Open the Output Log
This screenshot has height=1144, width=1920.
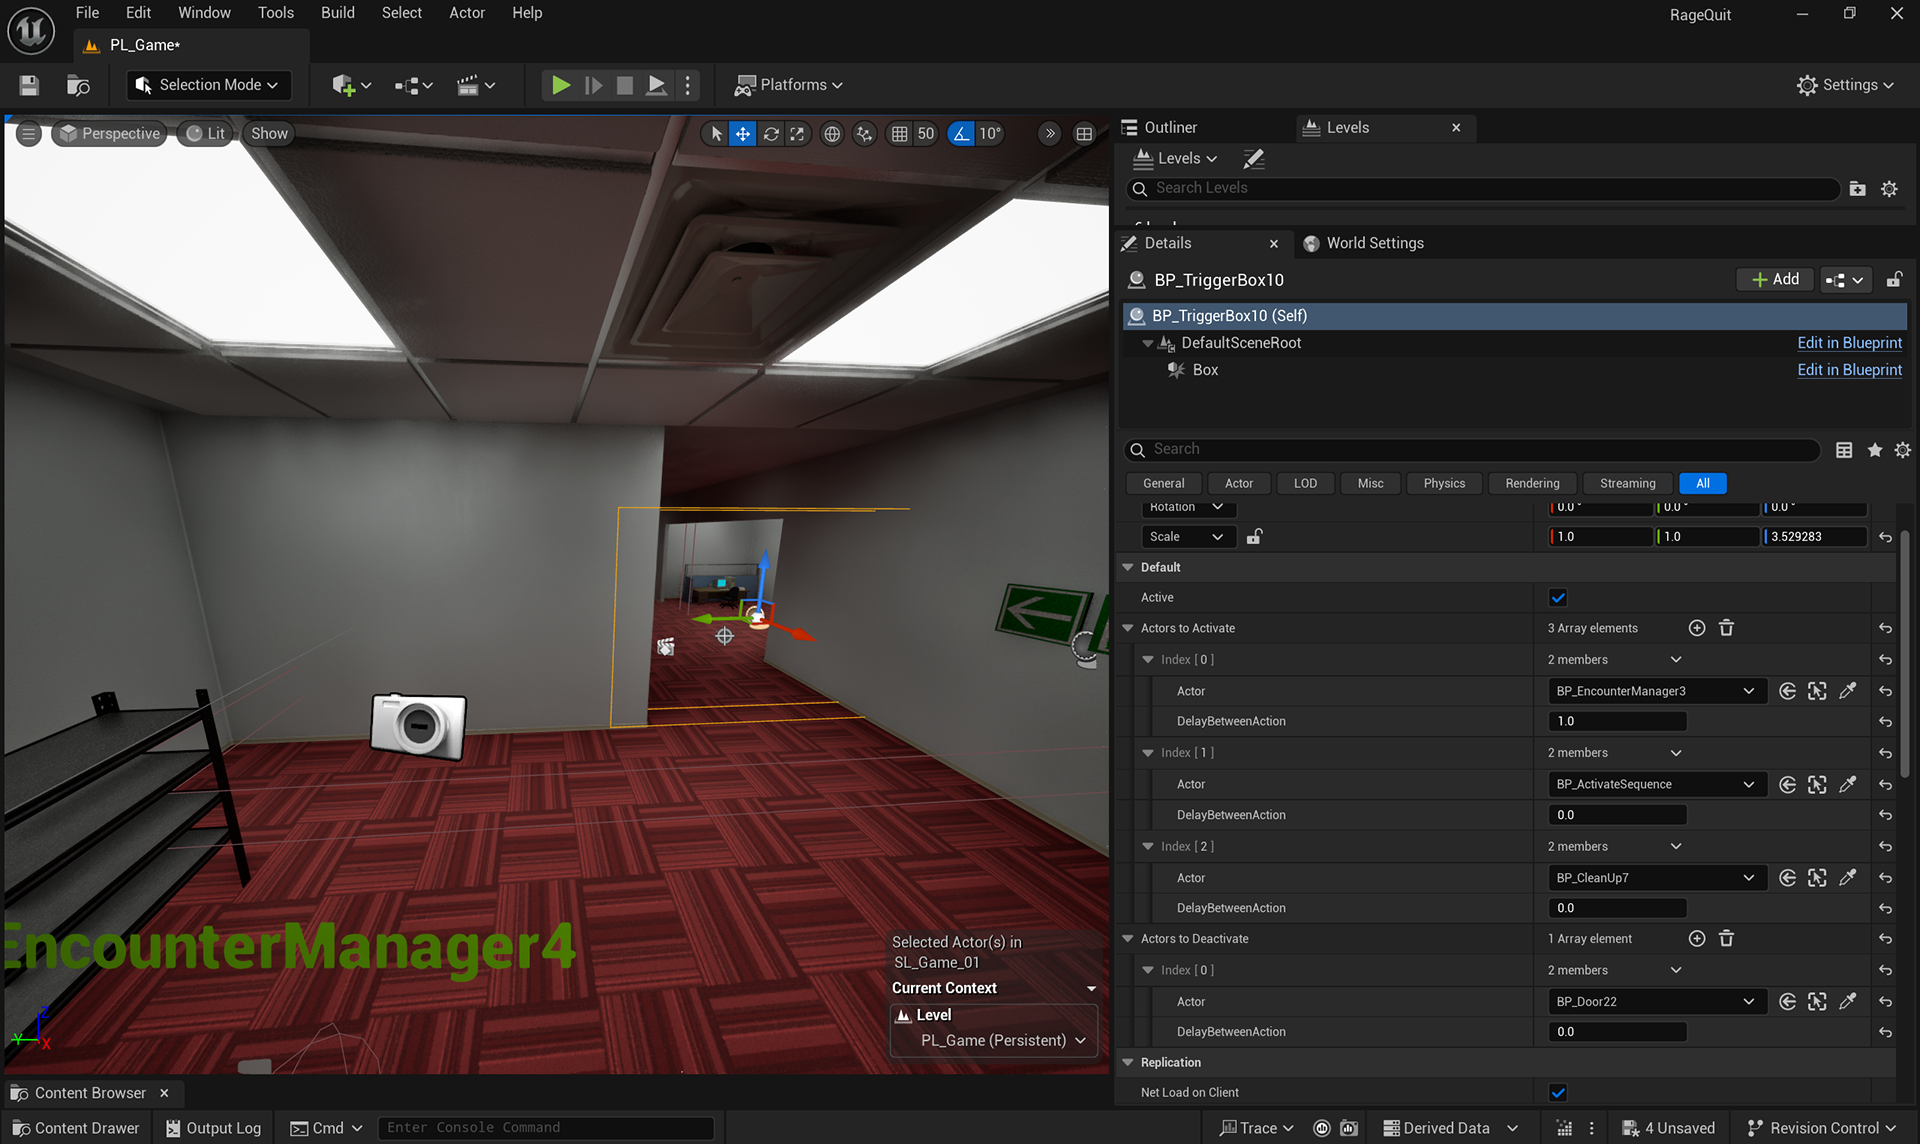point(213,1128)
